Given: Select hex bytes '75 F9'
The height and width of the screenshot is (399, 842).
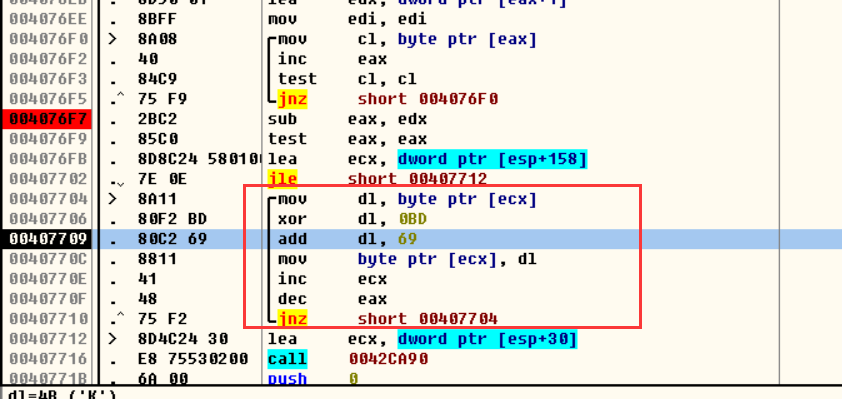Looking at the screenshot, I should [x=162, y=99].
